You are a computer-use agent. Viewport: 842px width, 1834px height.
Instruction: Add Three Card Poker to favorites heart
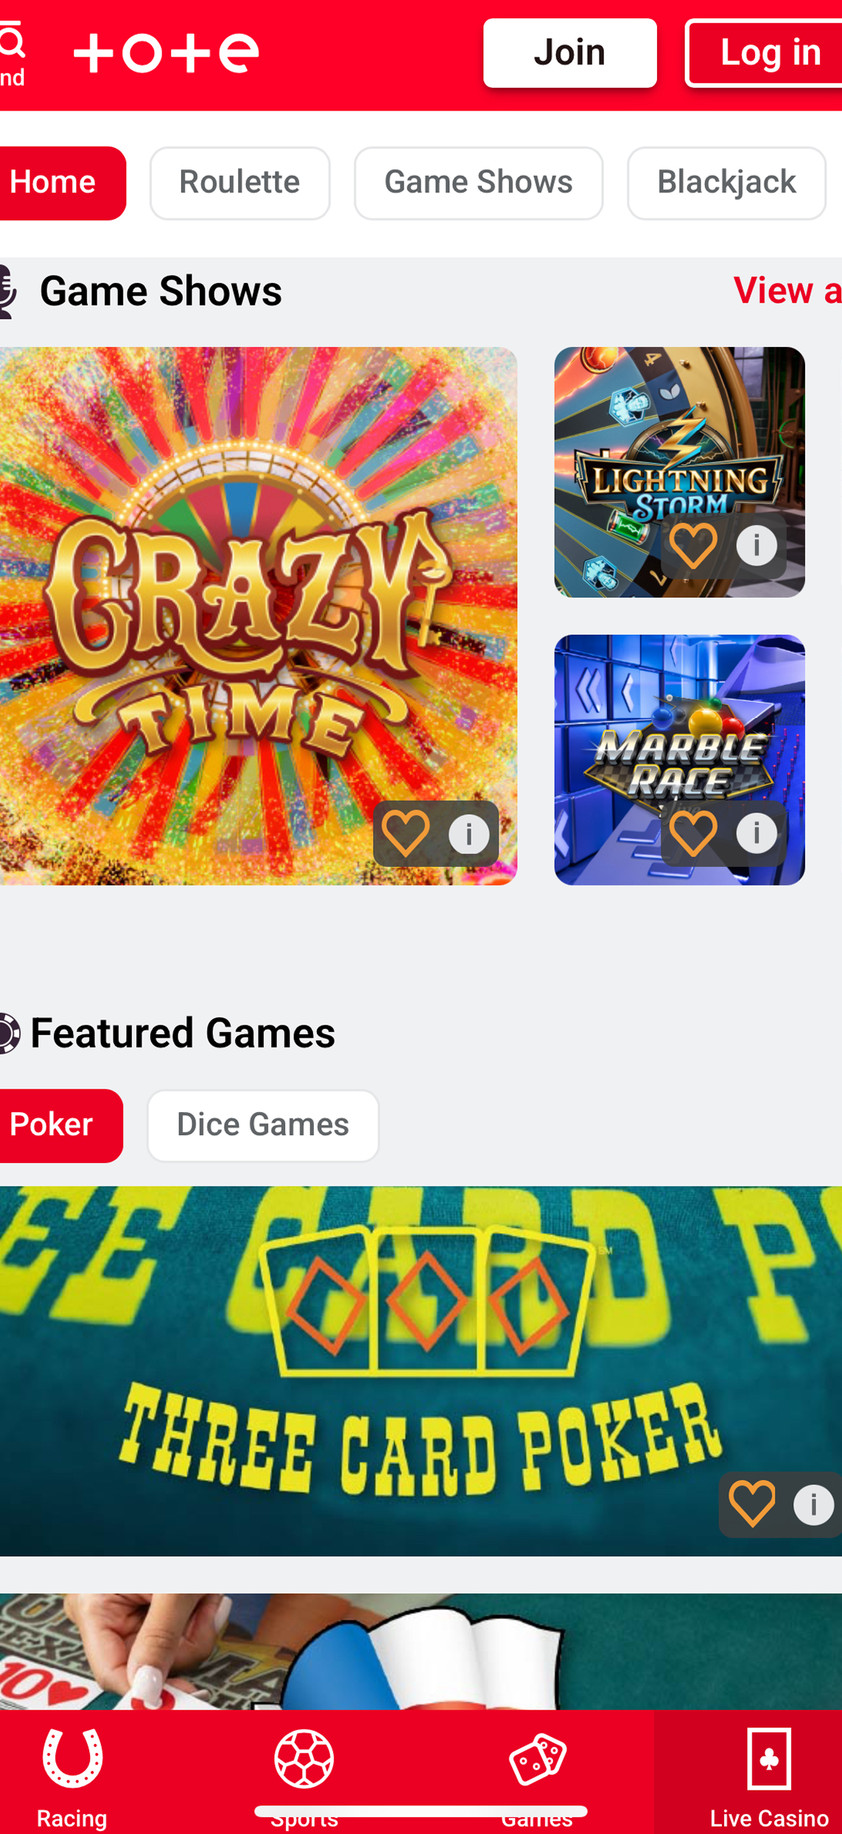(x=752, y=1504)
